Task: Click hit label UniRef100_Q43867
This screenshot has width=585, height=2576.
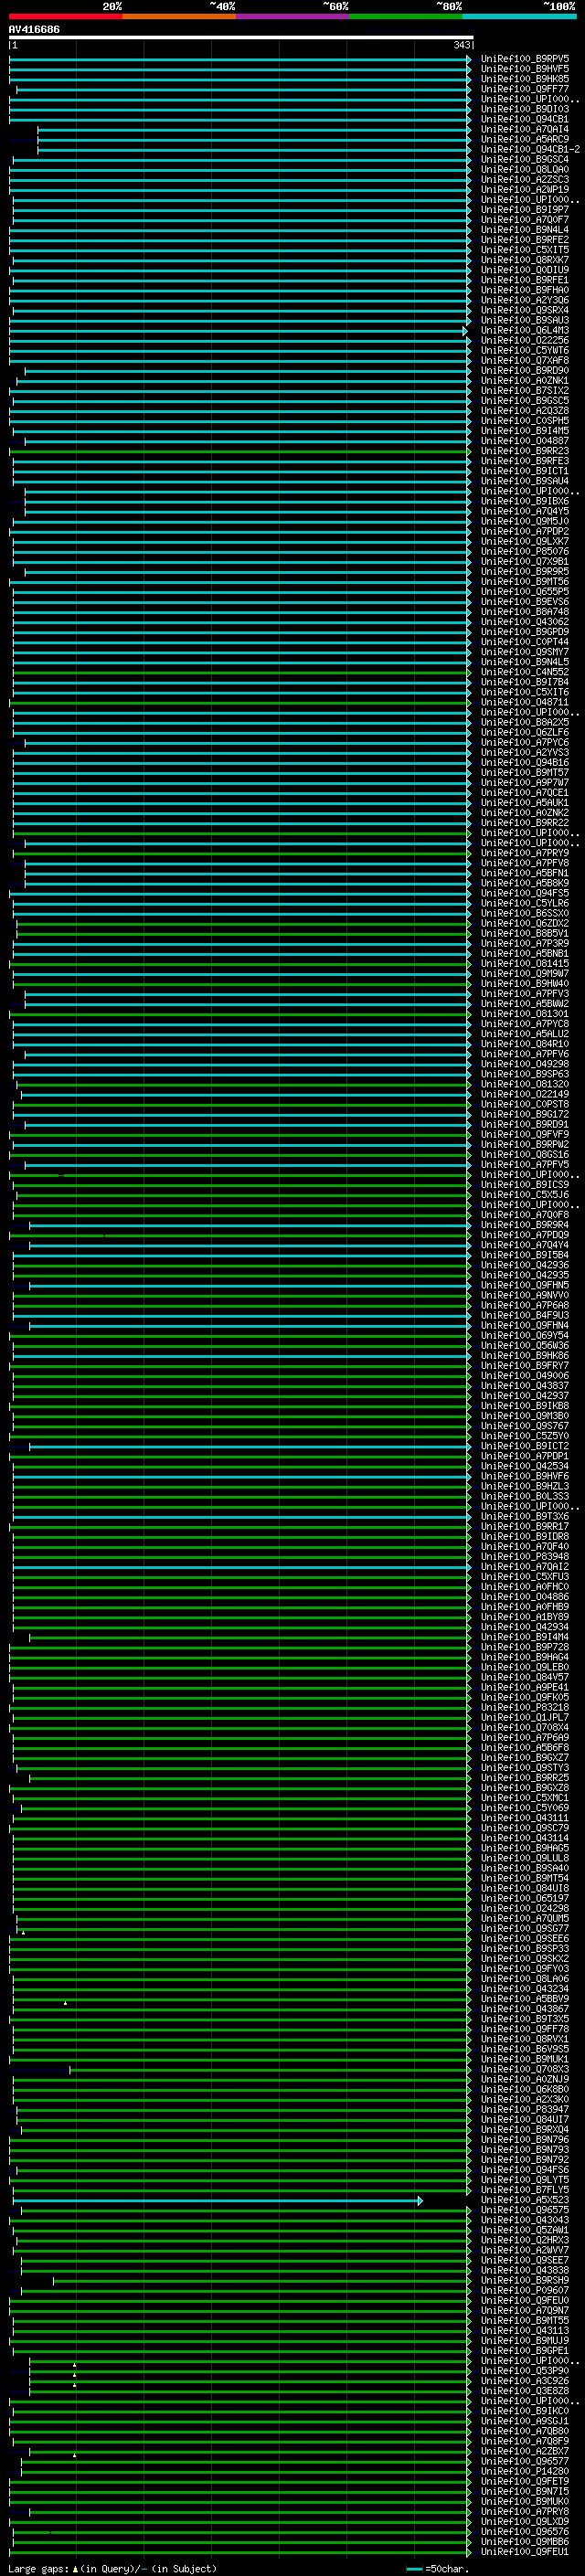Action: (525, 2009)
